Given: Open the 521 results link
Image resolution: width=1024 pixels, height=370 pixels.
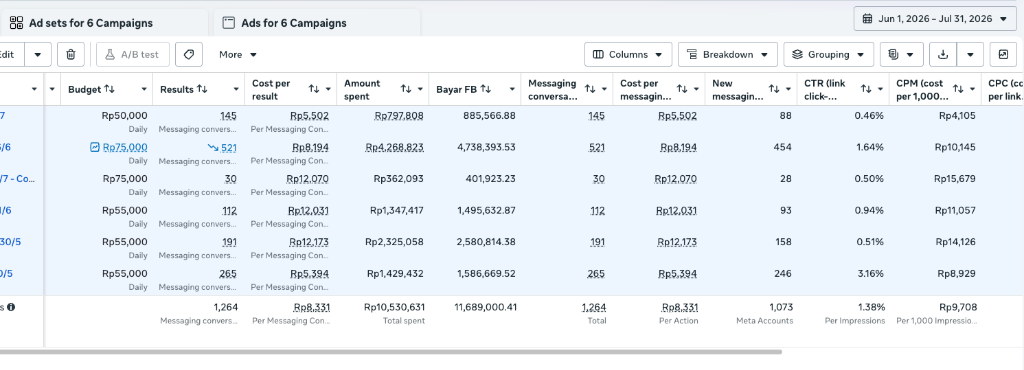Looking at the screenshot, I should [x=229, y=147].
